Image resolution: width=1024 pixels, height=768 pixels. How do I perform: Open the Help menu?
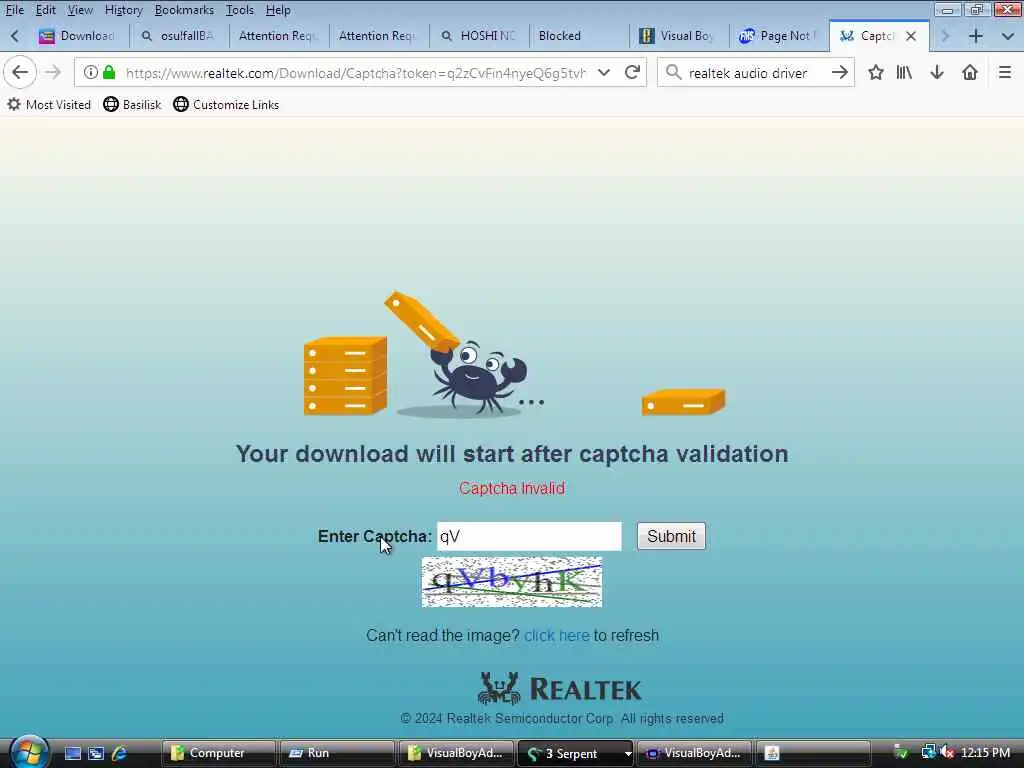tap(278, 10)
